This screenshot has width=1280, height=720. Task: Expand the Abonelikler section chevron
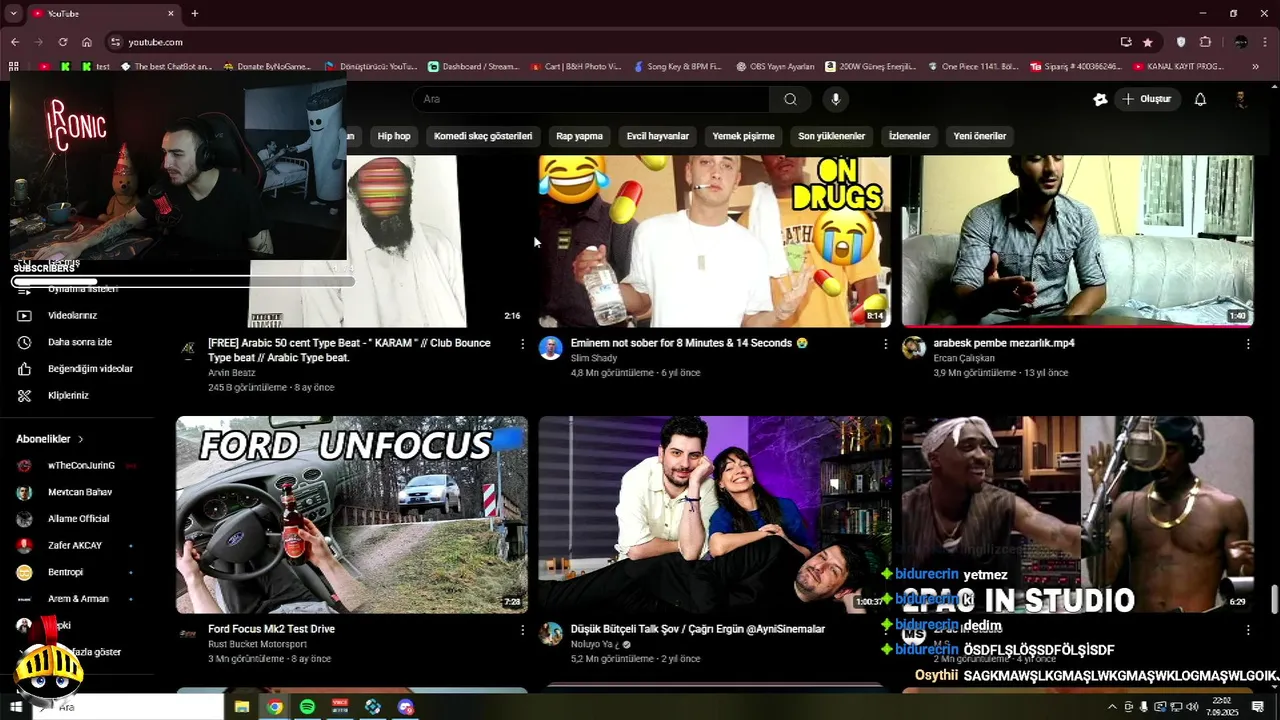tap(81, 439)
